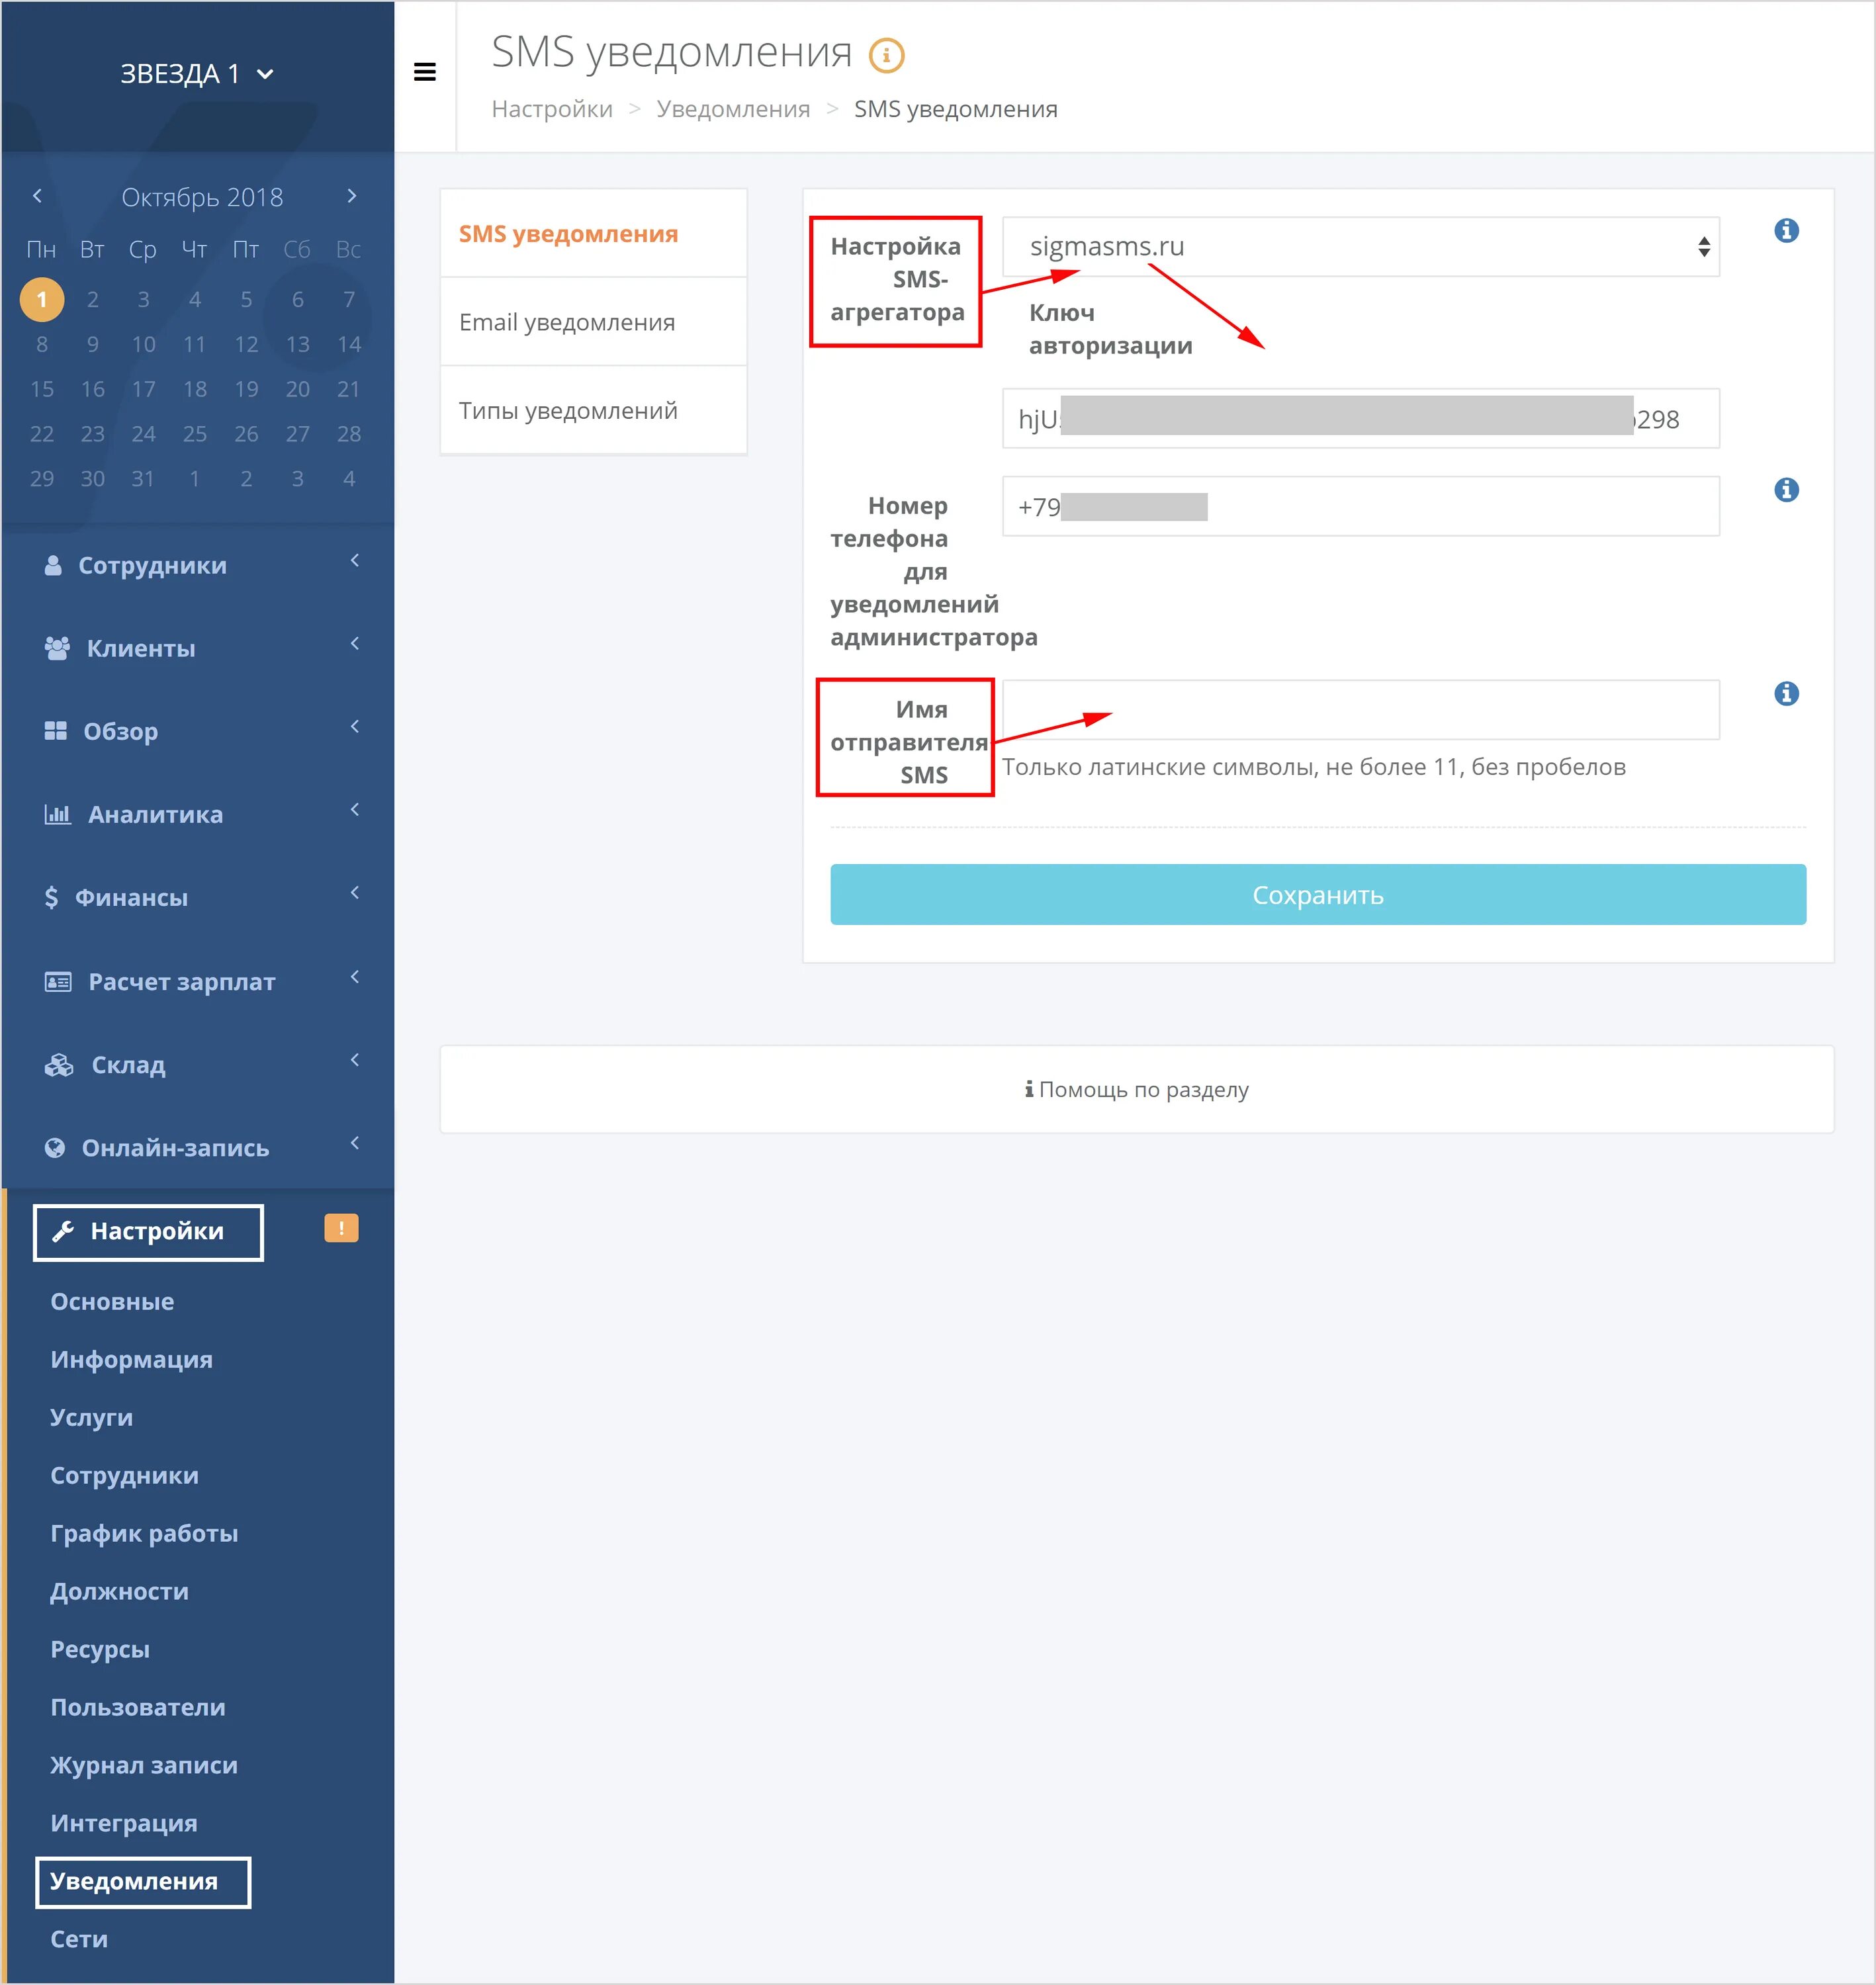Switch to Email уведомления tab
Viewport: 1876px width, 1985px height.
567,322
